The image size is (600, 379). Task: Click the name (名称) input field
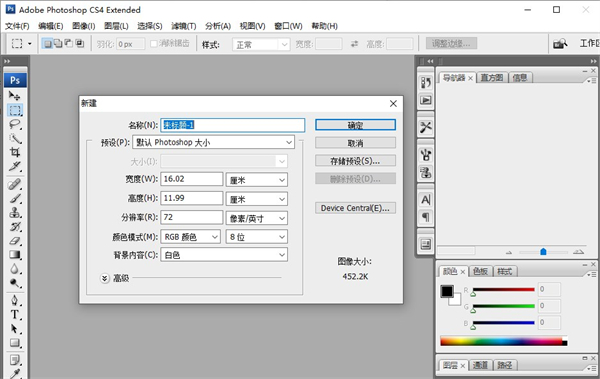click(x=233, y=125)
